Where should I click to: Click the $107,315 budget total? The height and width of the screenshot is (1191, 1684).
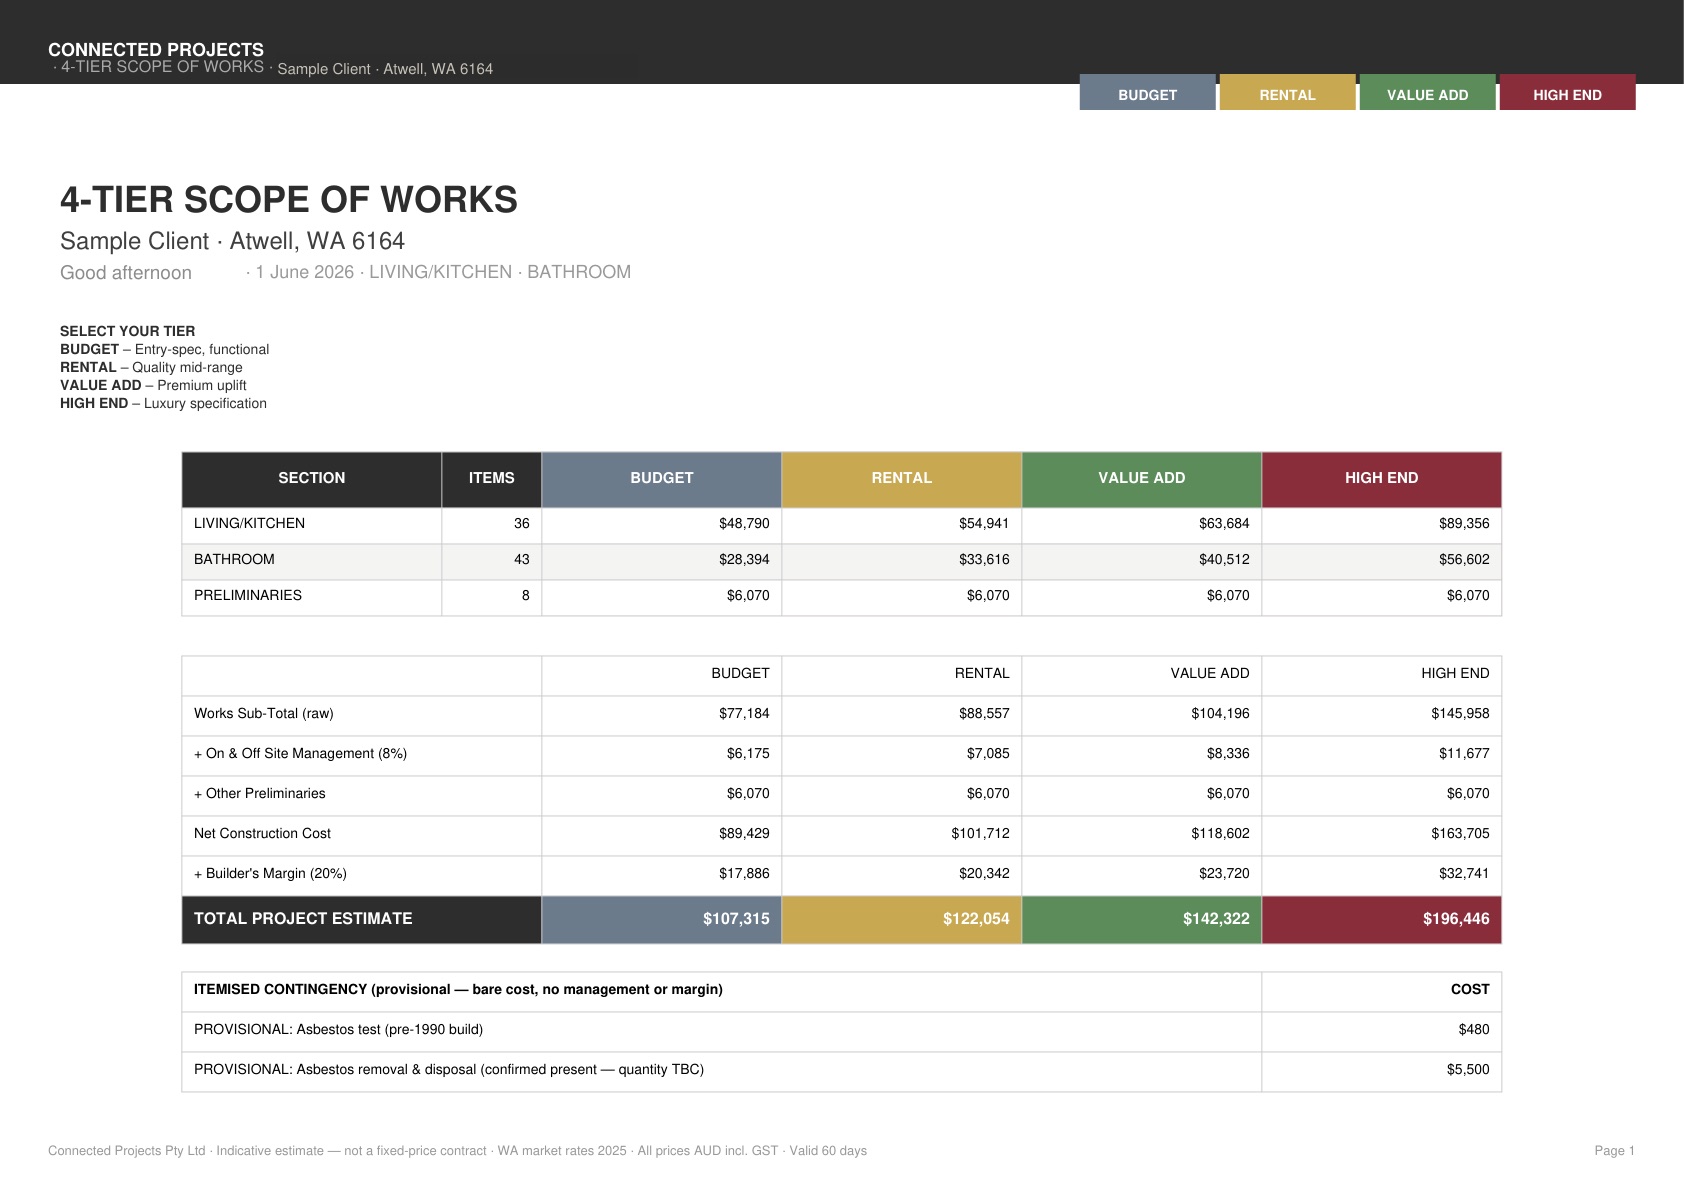736,918
